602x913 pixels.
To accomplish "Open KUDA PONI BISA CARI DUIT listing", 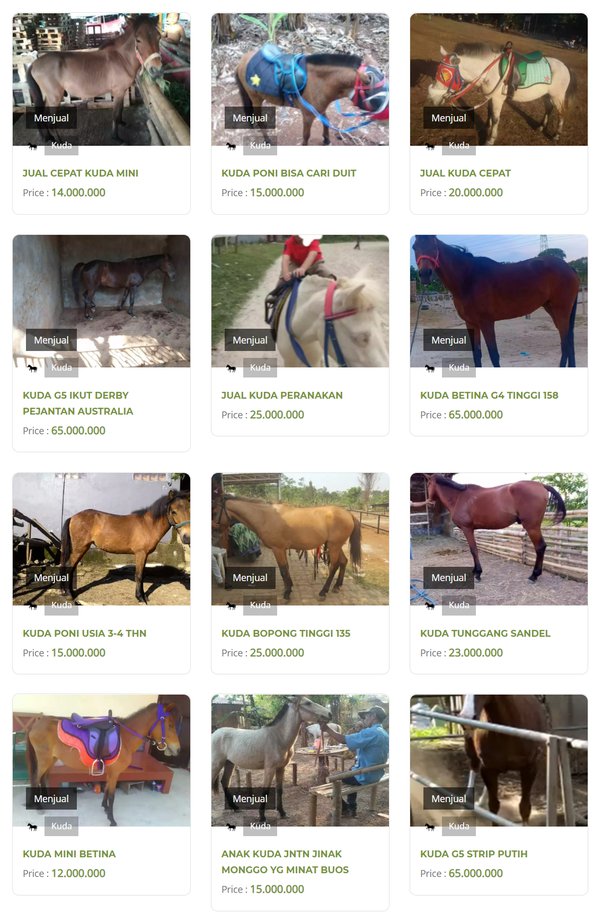I will click(x=289, y=173).
